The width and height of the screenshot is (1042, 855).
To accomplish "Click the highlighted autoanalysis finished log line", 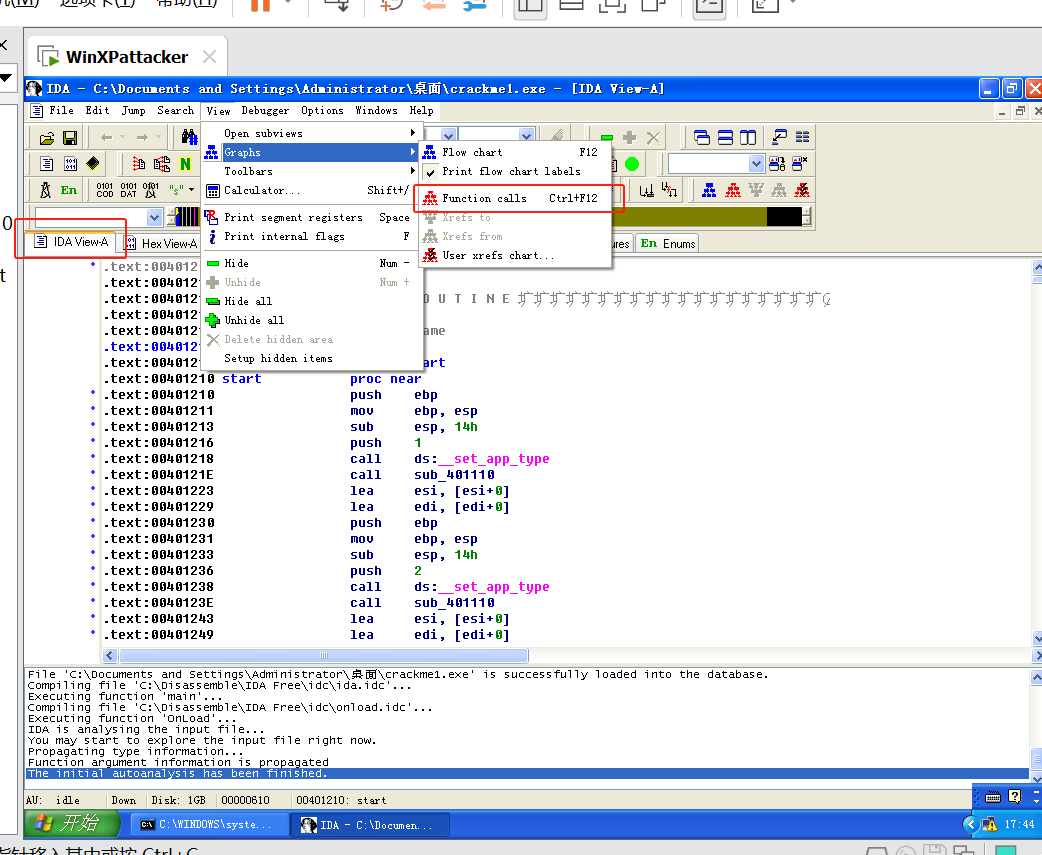I will pyautogui.click(x=528, y=773).
